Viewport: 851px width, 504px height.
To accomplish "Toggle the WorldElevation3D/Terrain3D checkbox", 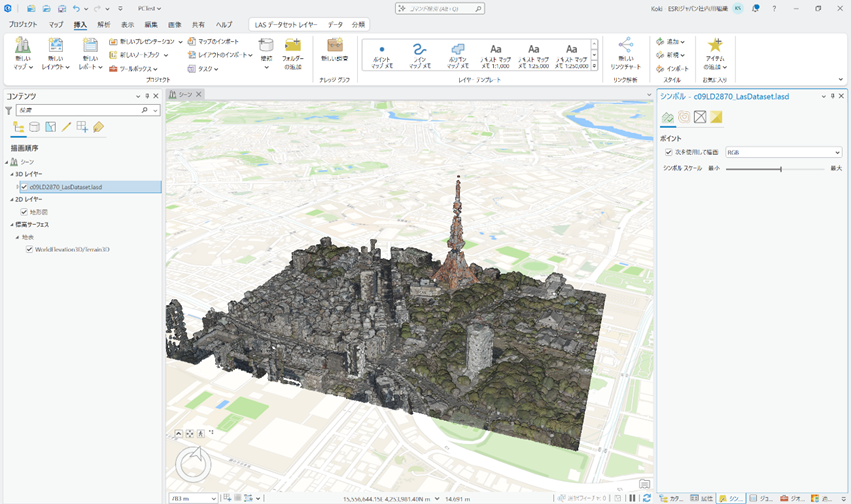I will click(29, 249).
